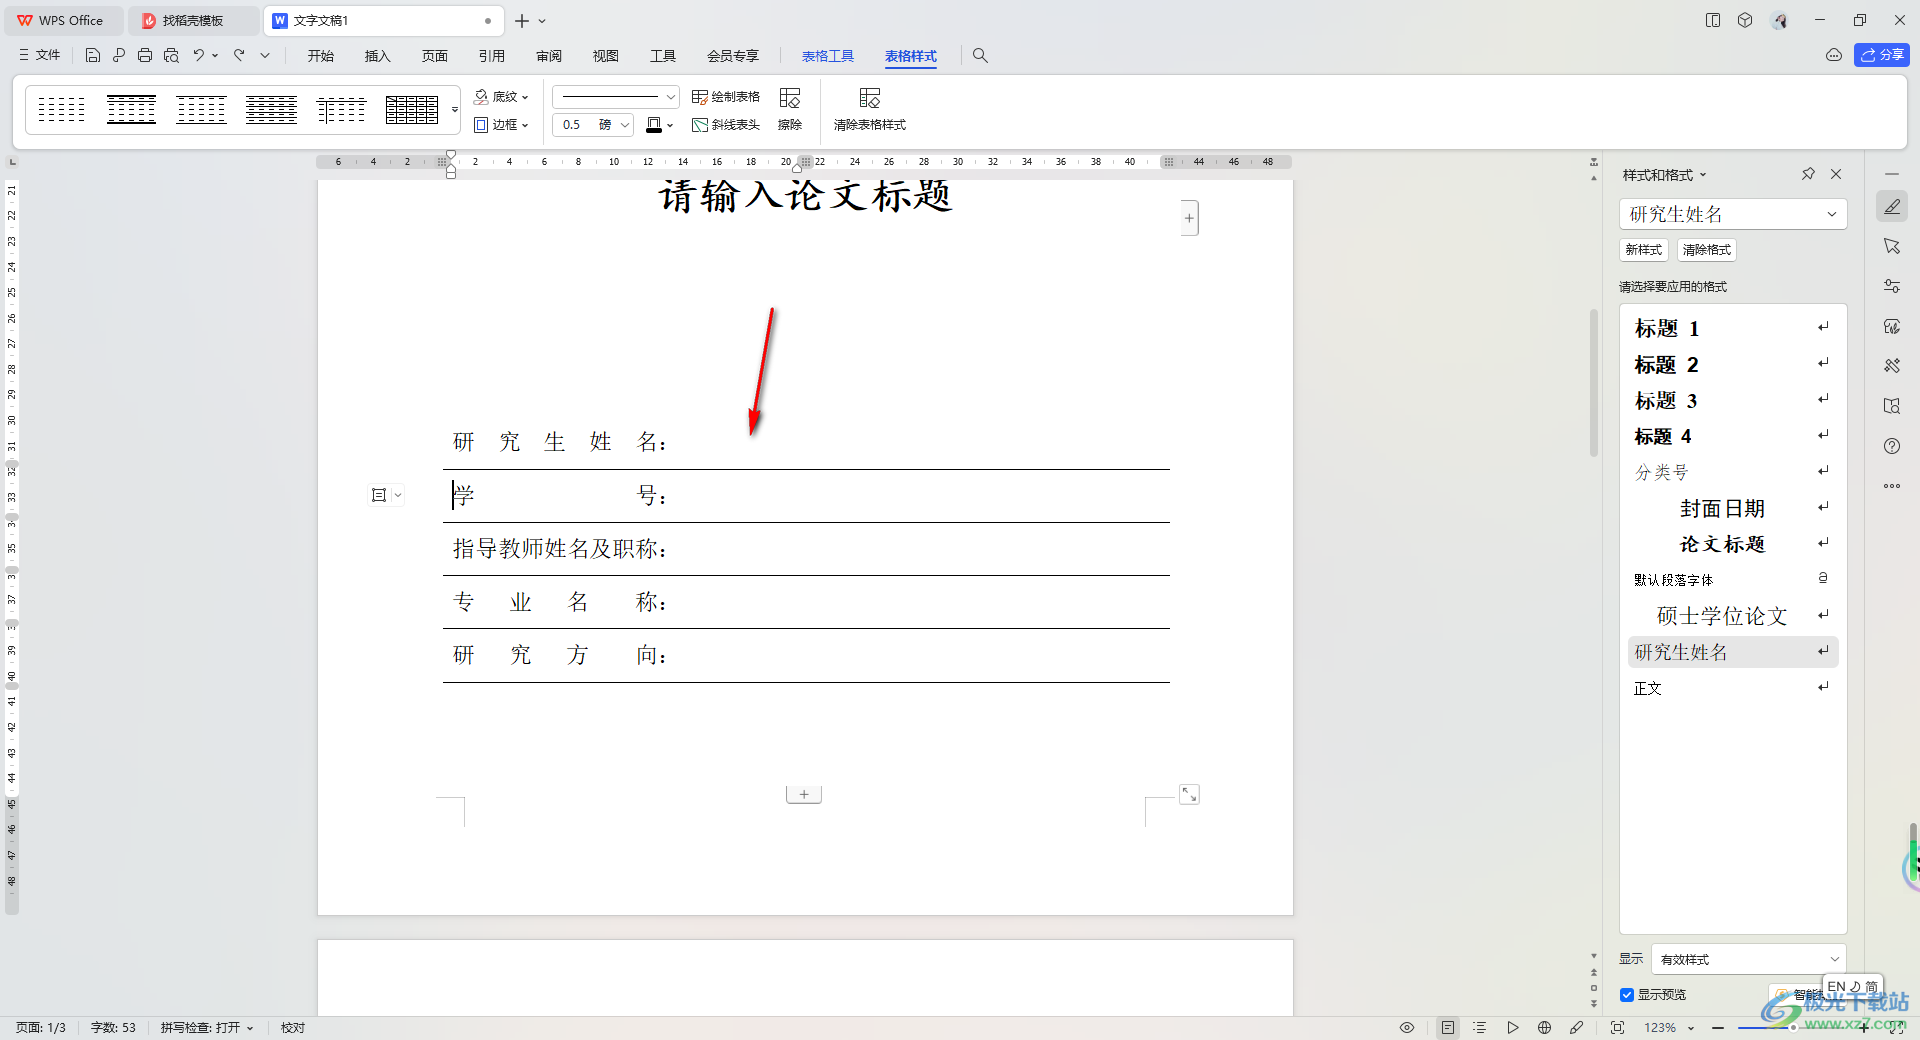Open the search magnifier in the ribbon

pos(980,56)
